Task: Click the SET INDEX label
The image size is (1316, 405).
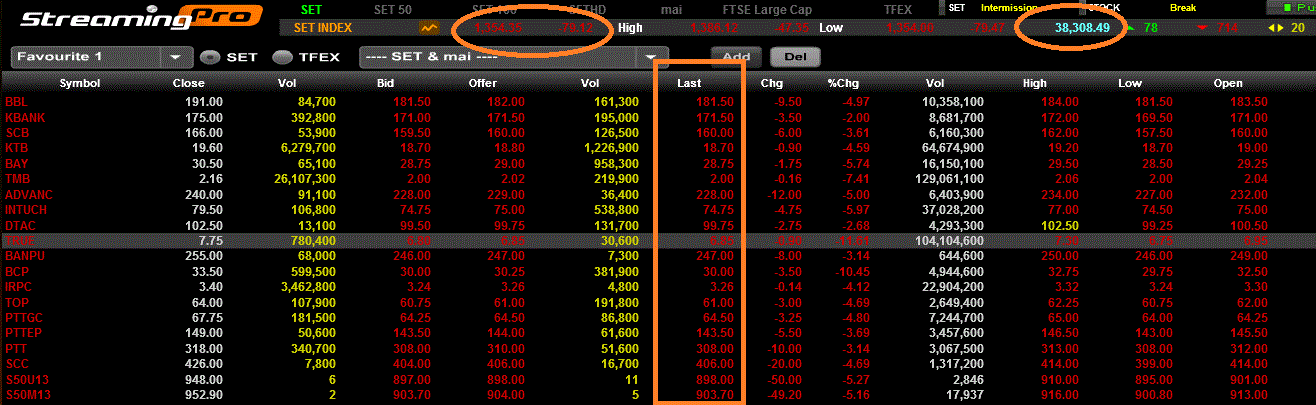Action: point(322,29)
